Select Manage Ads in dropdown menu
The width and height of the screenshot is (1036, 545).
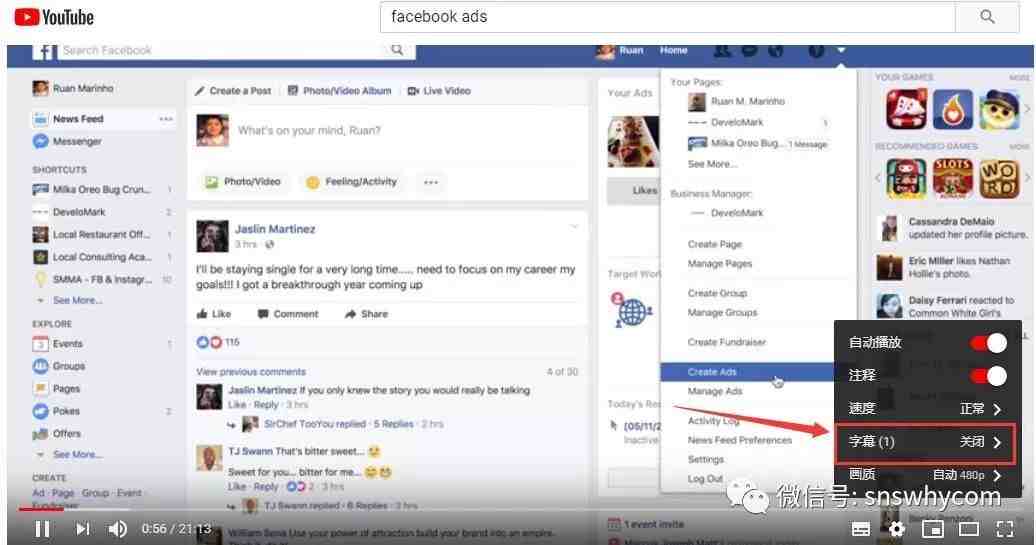pos(715,391)
